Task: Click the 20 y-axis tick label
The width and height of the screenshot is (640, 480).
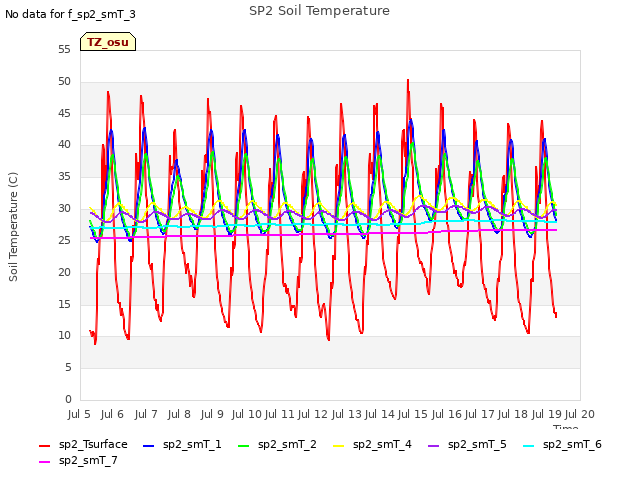Action: pos(64,272)
